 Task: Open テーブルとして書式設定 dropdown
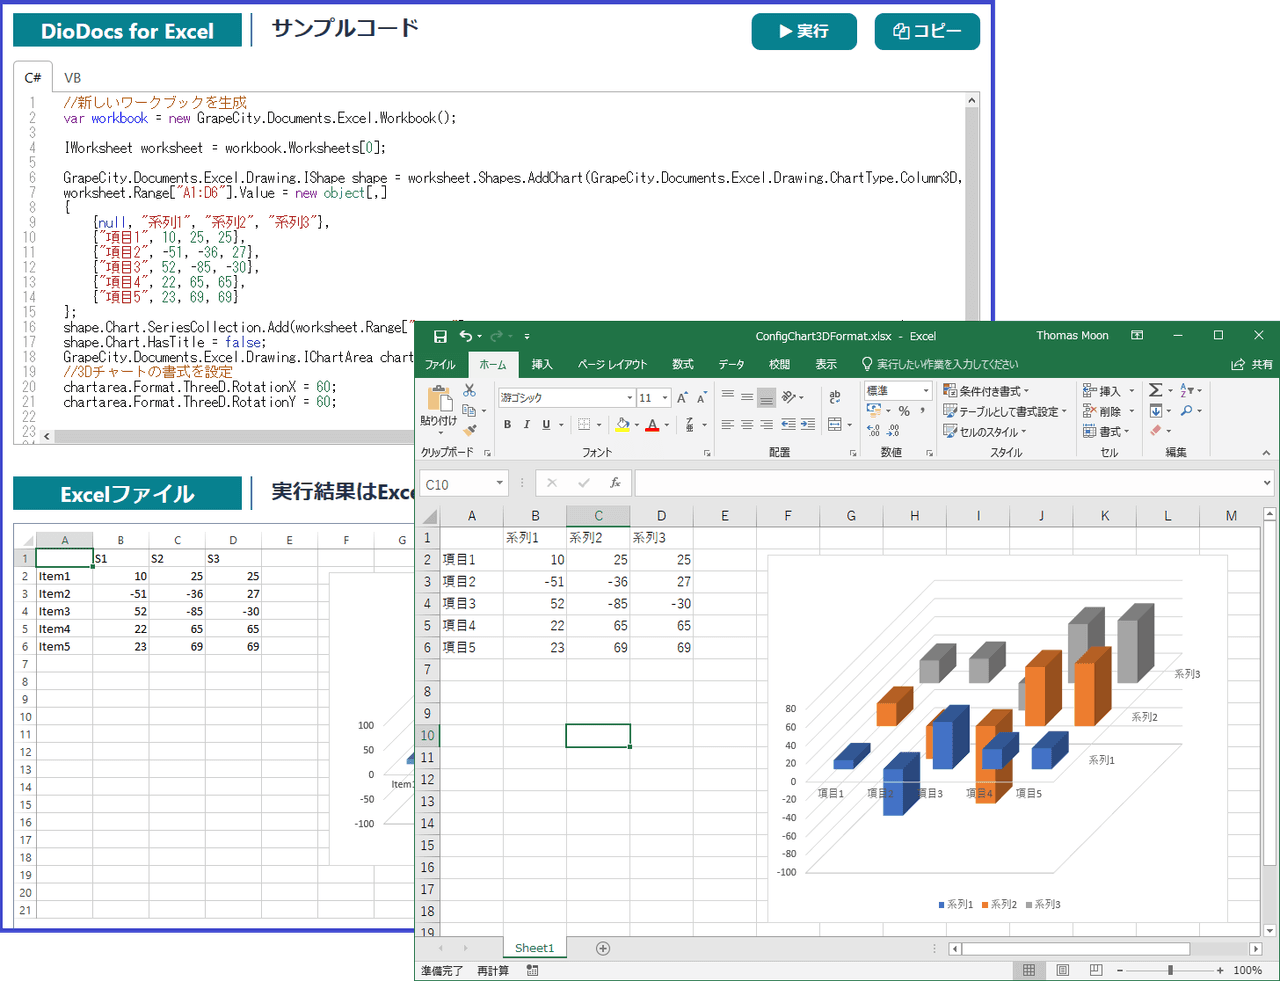[x=1005, y=411]
